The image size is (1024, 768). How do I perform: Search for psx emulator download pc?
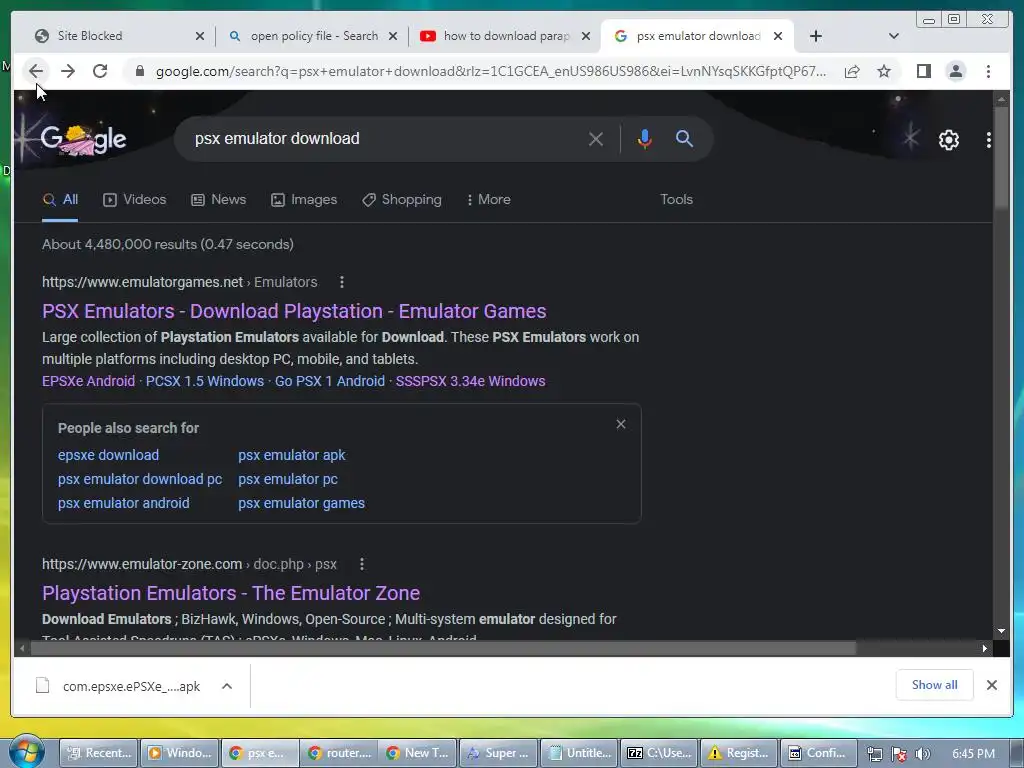[140, 479]
